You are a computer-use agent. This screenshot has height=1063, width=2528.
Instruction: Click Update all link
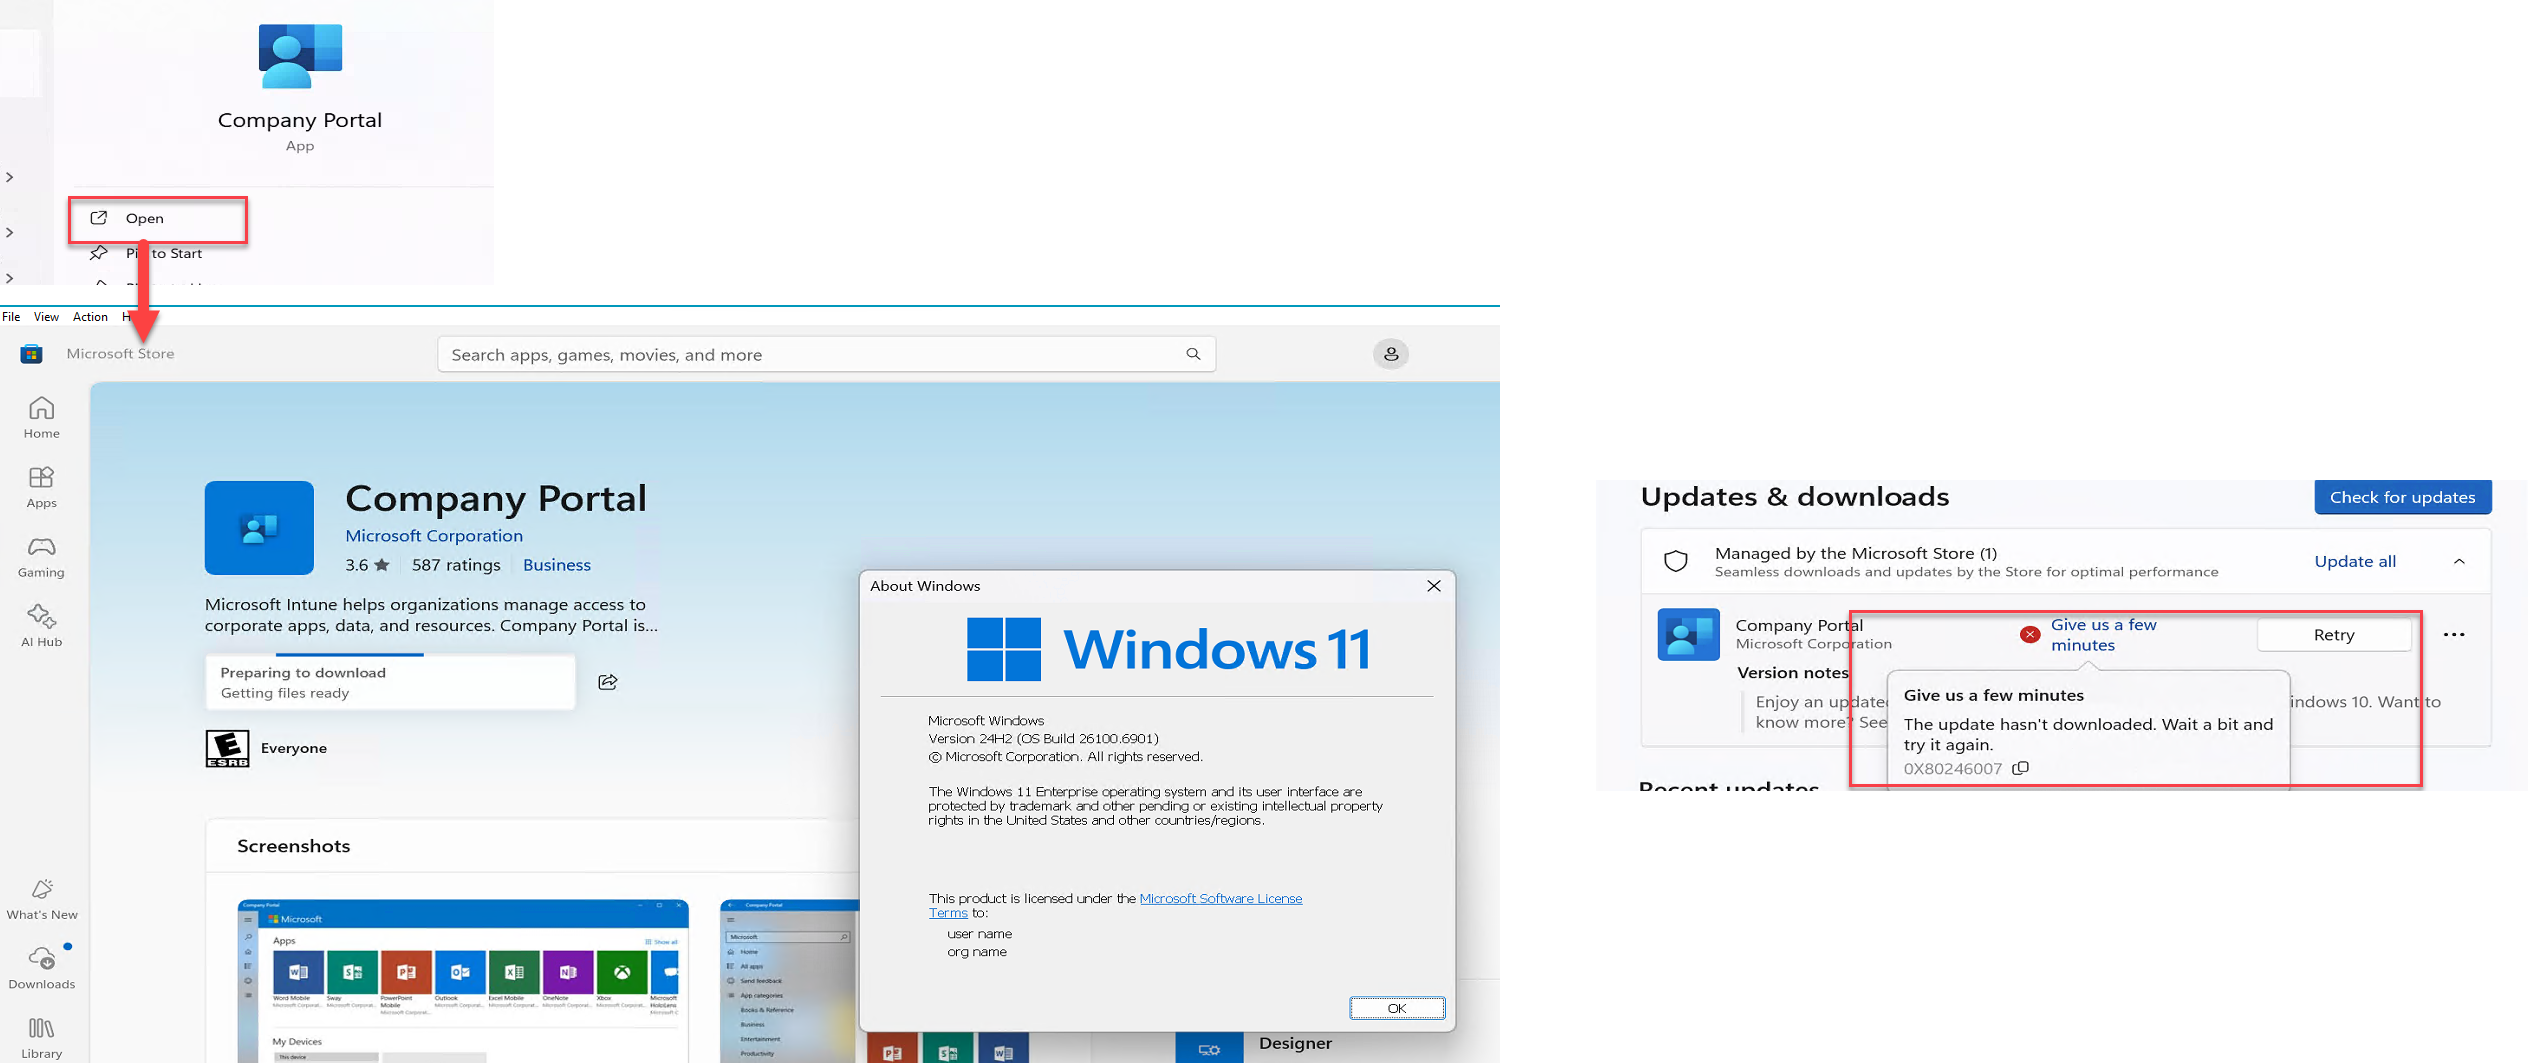[2354, 561]
